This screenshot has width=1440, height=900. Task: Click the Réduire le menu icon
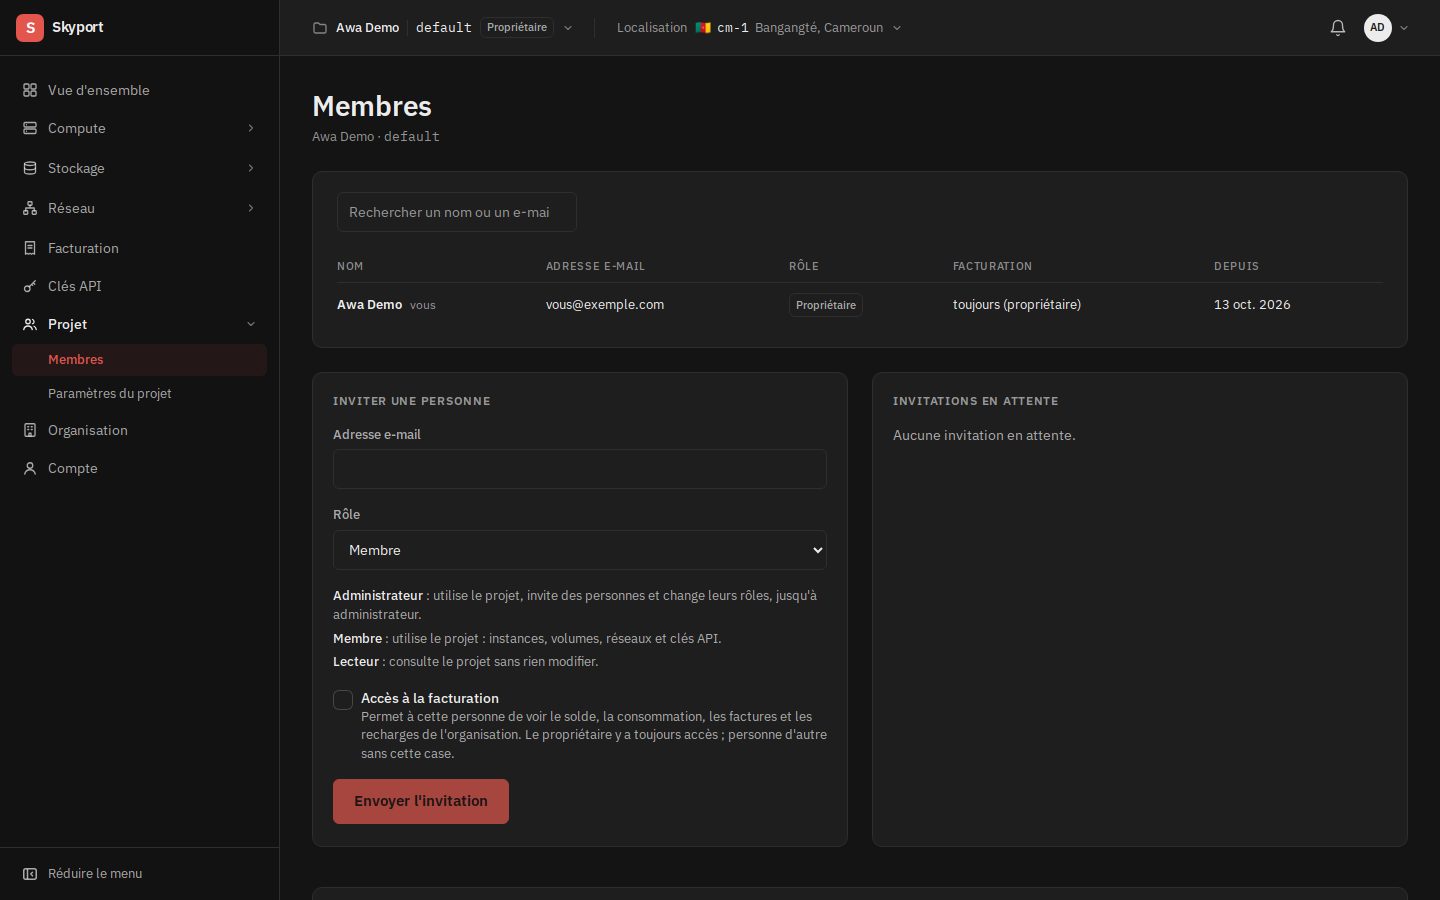point(30,874)
